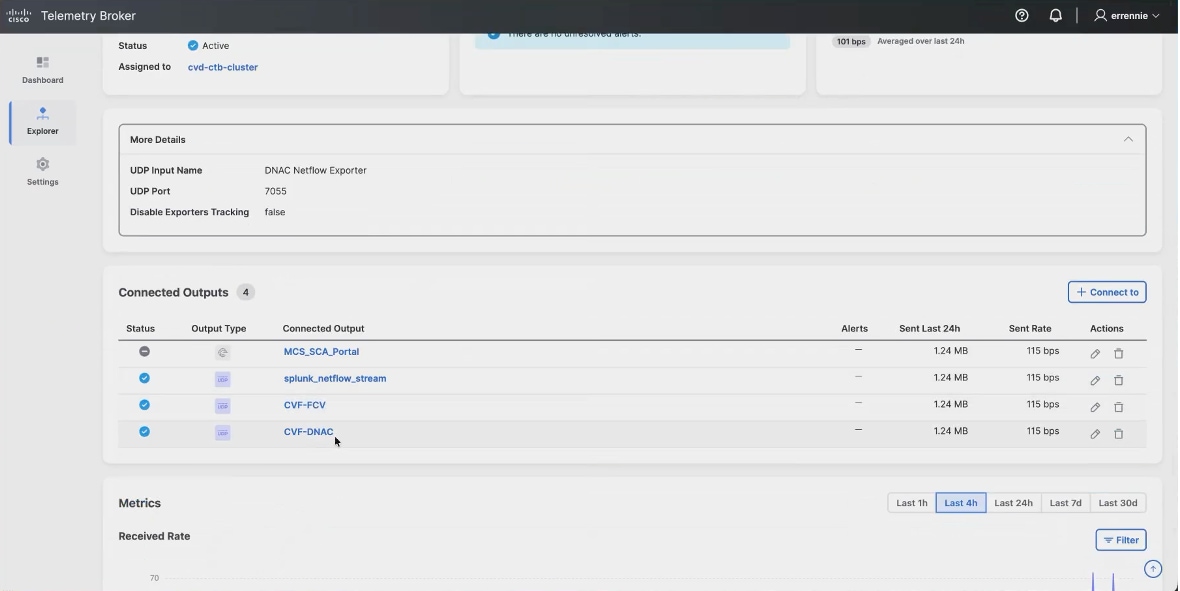Open the CVF-FCV output link
The image size is (1180, 591).
[305, 405]
